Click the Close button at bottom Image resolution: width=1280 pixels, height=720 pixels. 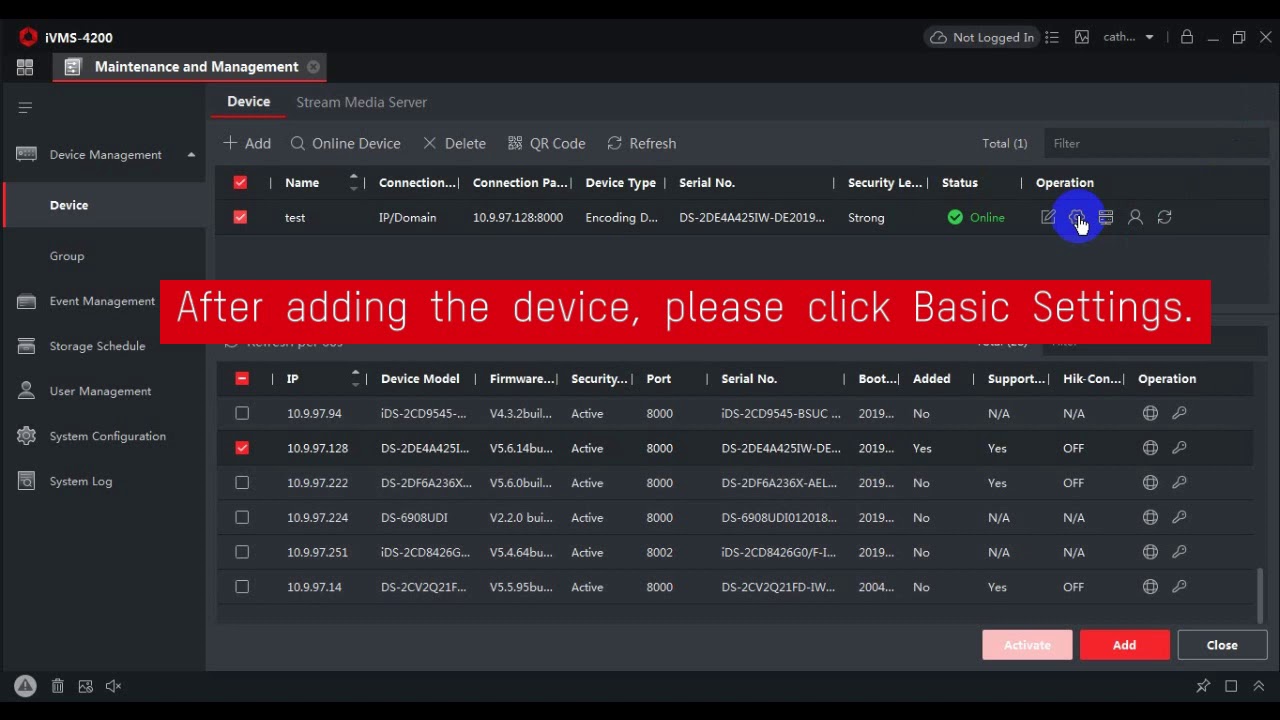1222,645
